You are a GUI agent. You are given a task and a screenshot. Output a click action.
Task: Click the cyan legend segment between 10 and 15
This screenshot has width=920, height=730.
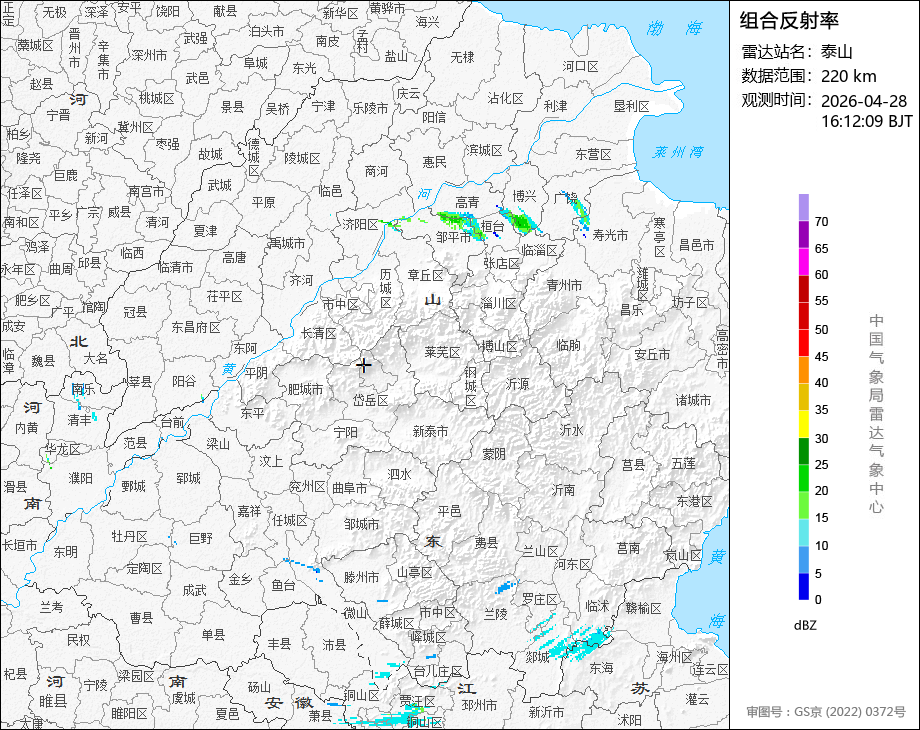pyautogui.click(x=804, y=532)
